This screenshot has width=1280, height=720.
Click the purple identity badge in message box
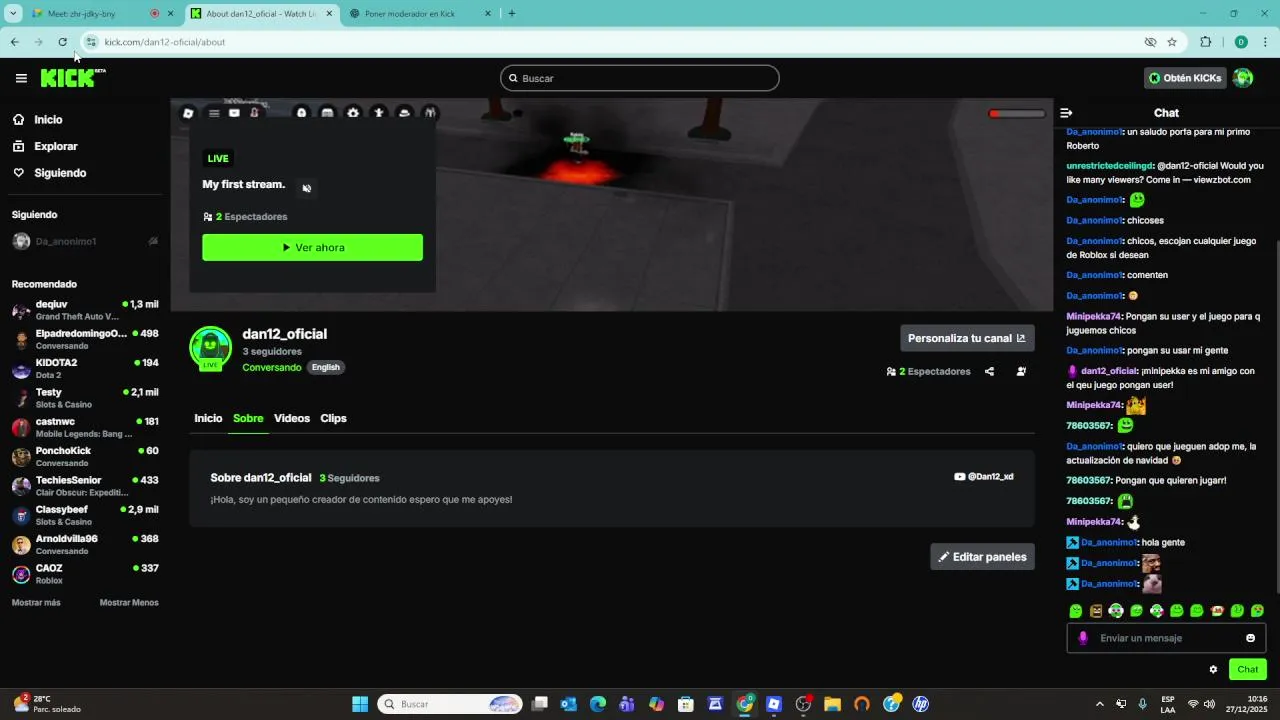tap(1082, 638)
